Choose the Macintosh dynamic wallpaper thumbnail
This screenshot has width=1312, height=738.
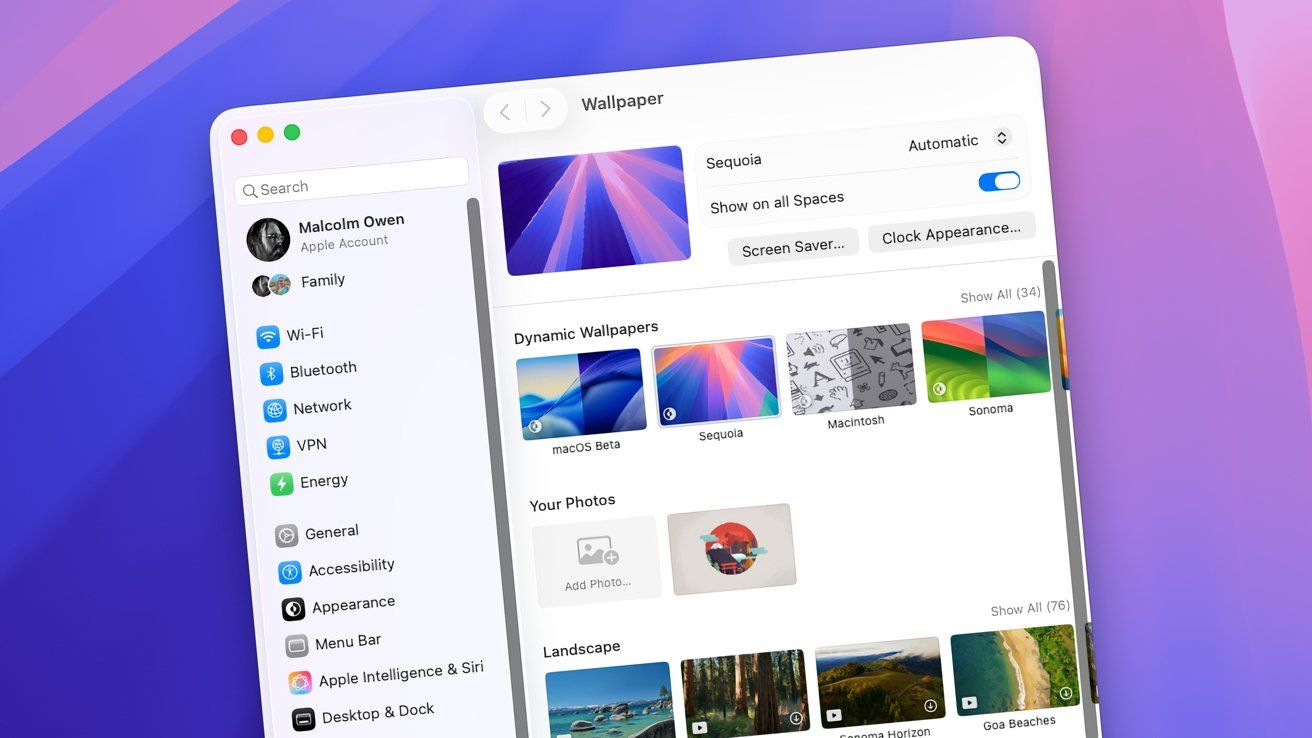(851, 369)
